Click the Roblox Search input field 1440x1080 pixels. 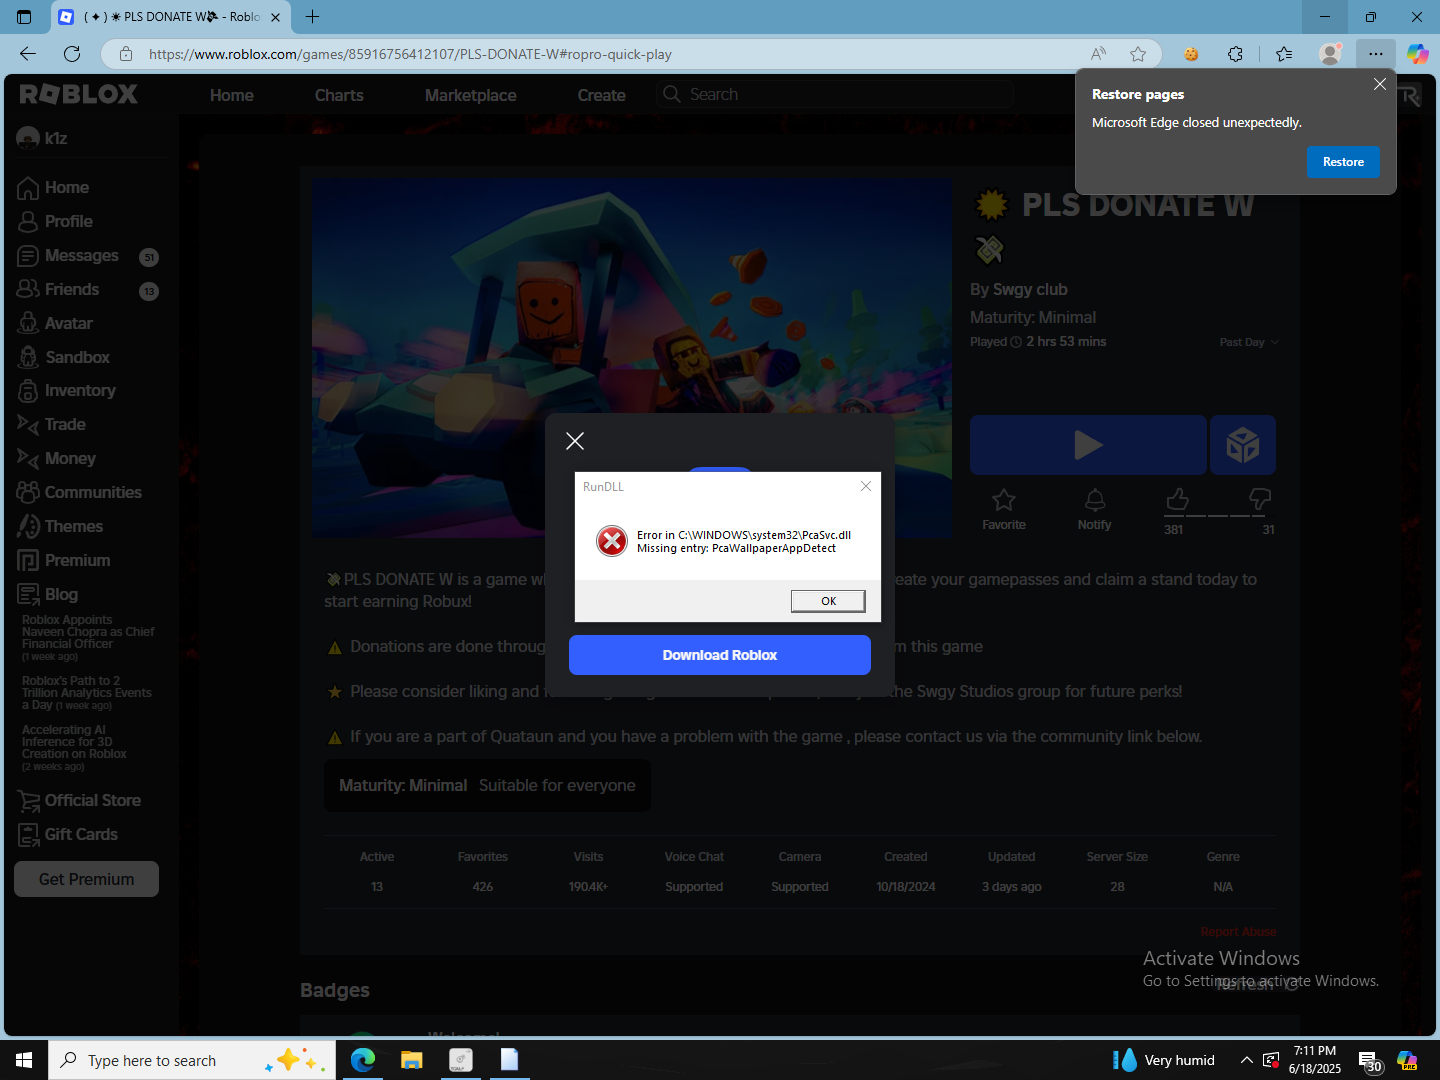pos(836,94)
